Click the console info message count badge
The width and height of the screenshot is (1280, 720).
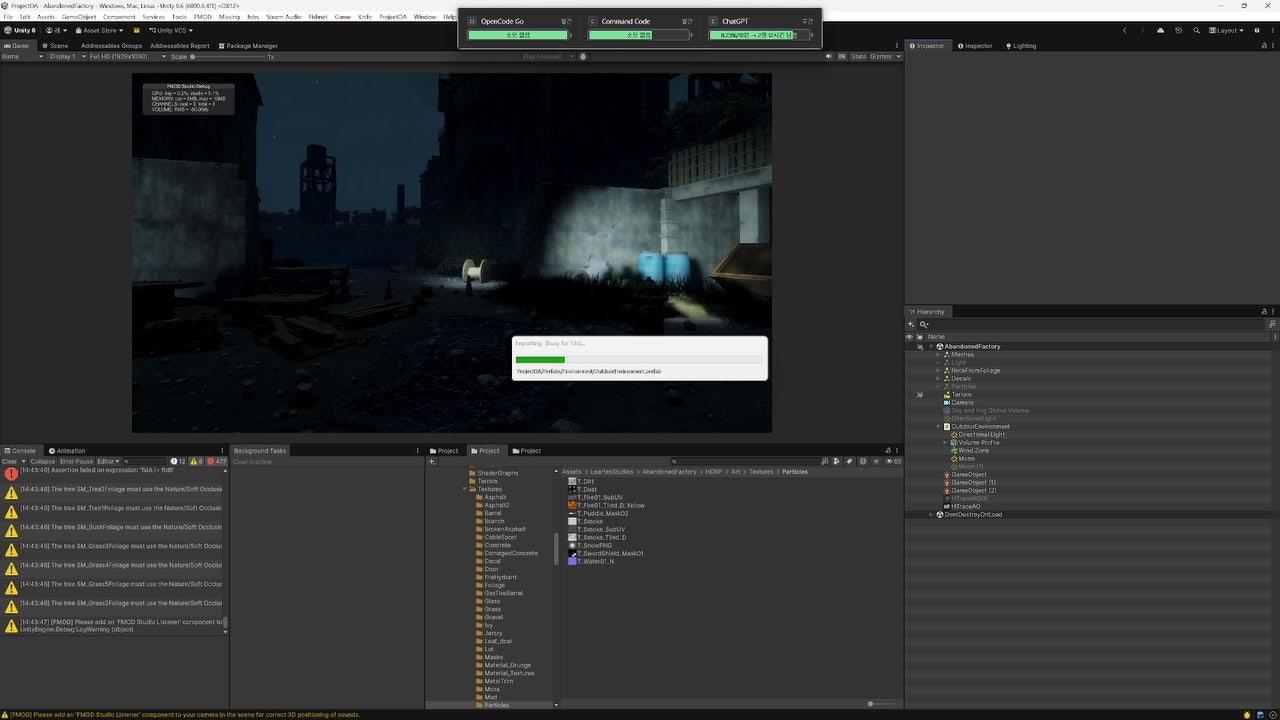coord(179,461)
